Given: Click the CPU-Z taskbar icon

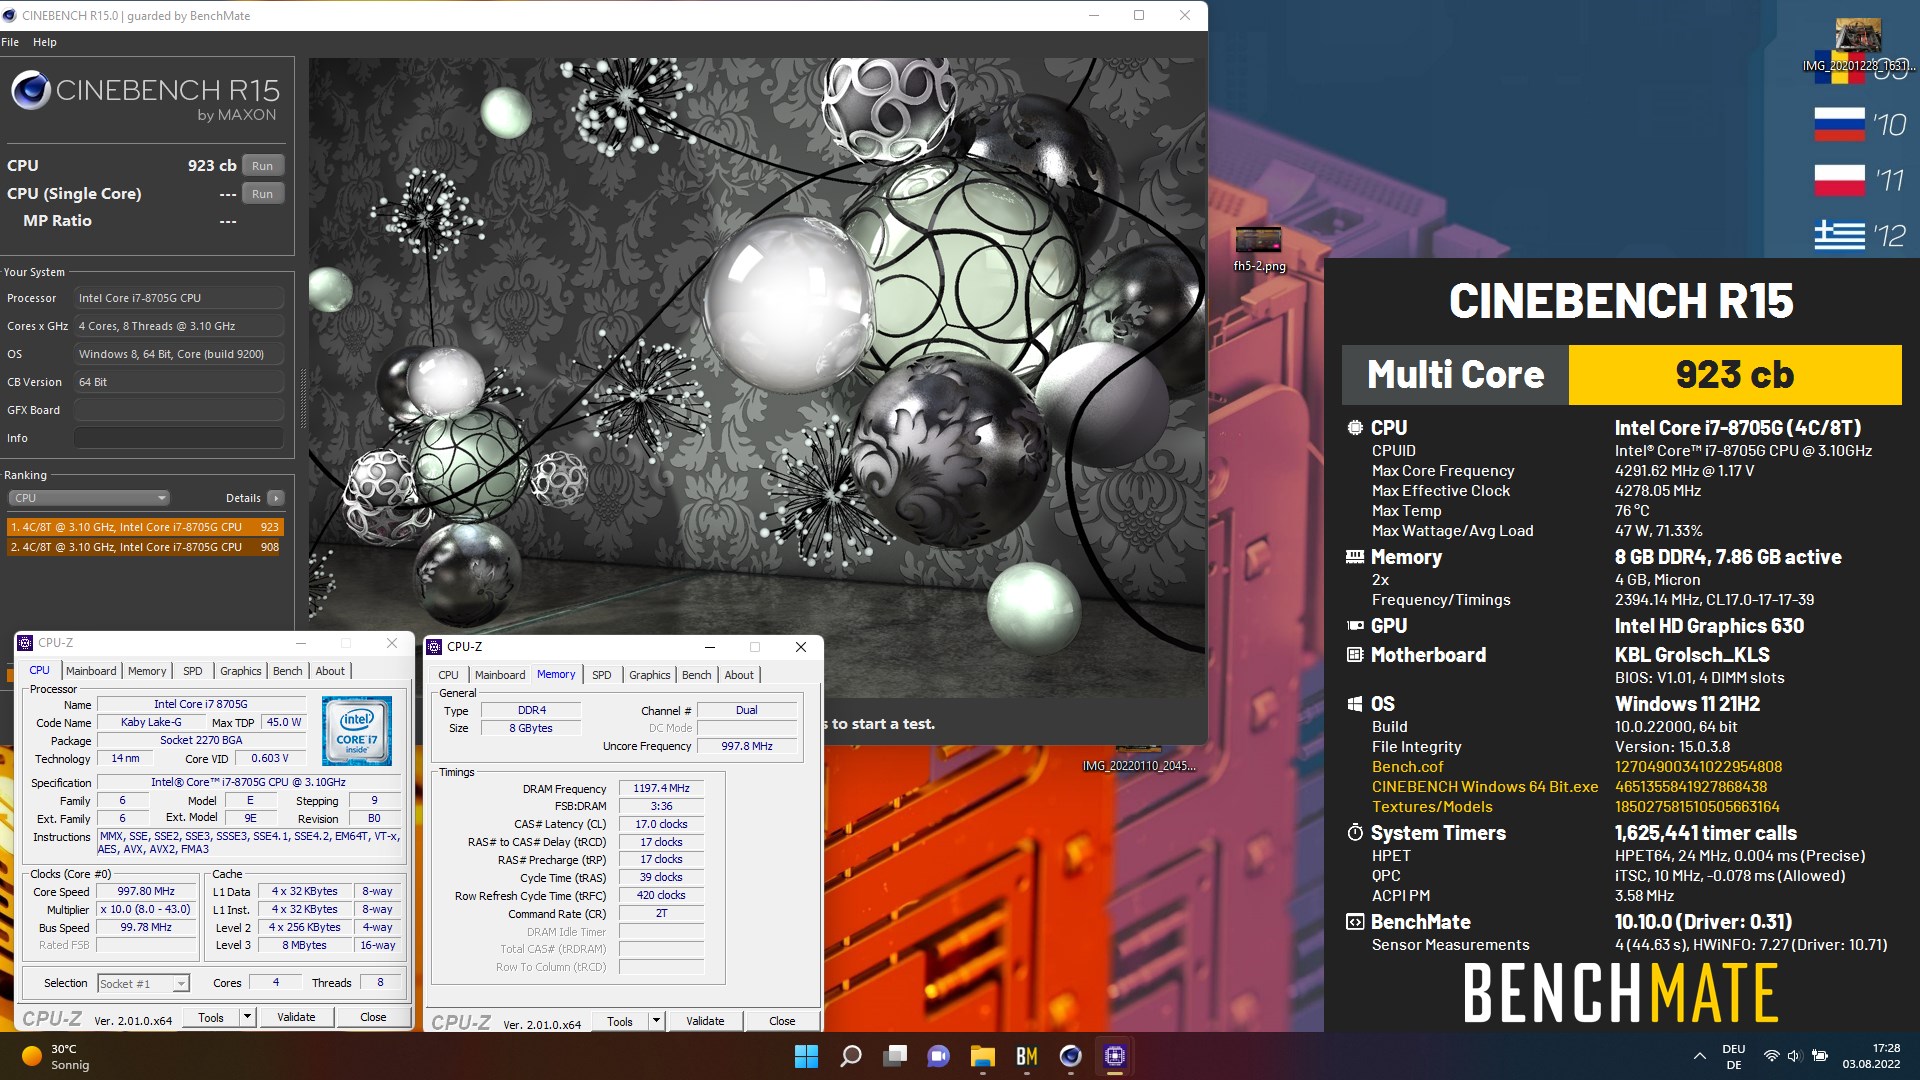Looking at the screenshot, I should pyautogui.click(x=1115, y=1056).
